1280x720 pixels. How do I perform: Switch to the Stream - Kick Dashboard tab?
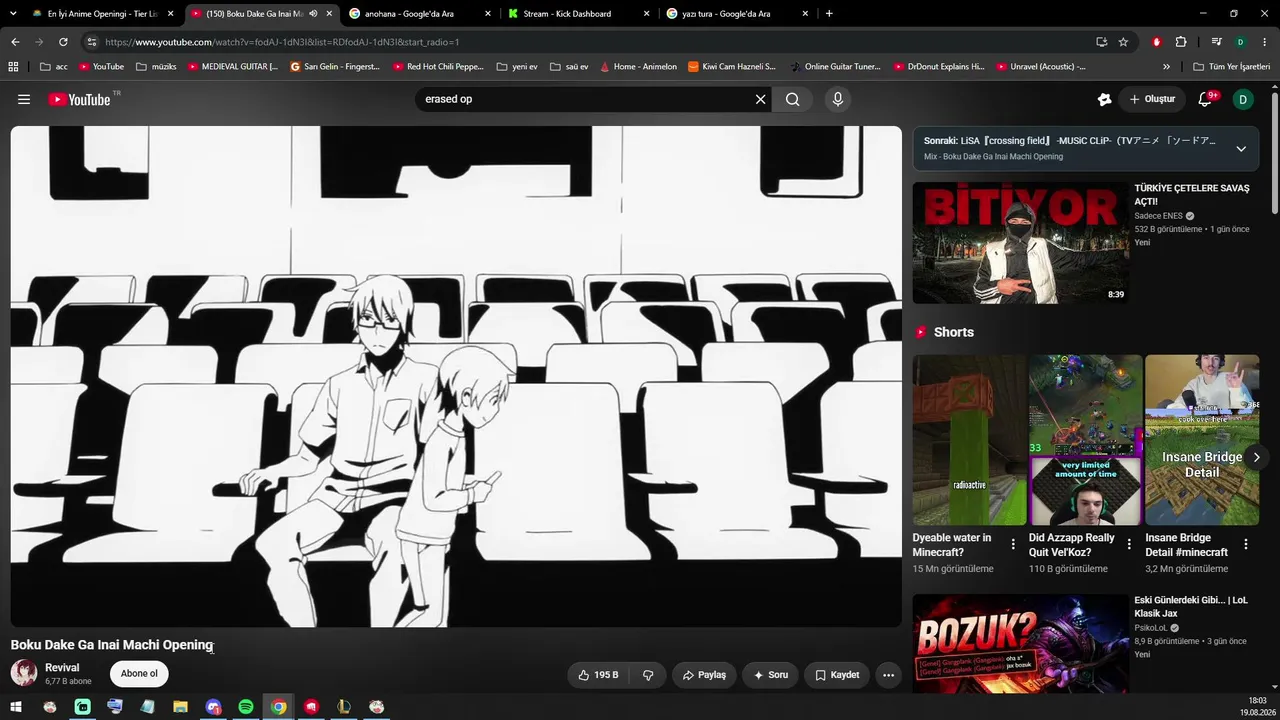pyautogui.click(x=577, y=14)
